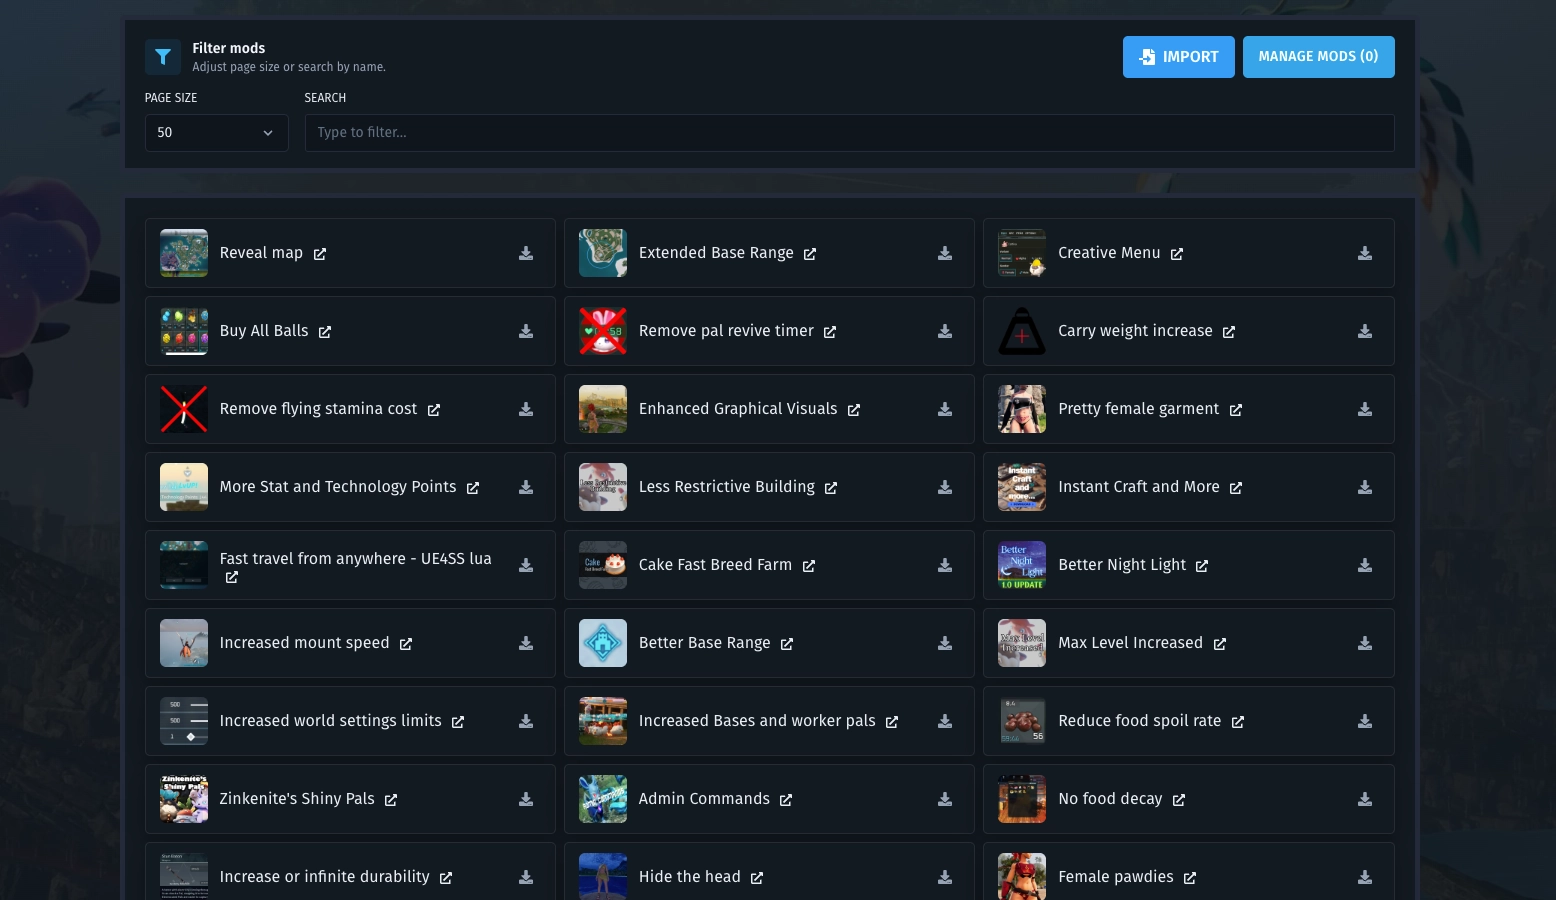Viewport: 1556px width, 900px height.
Task: Select the Female pawdies mod name
Action: pyautogui.click(x=1116, y=877)
